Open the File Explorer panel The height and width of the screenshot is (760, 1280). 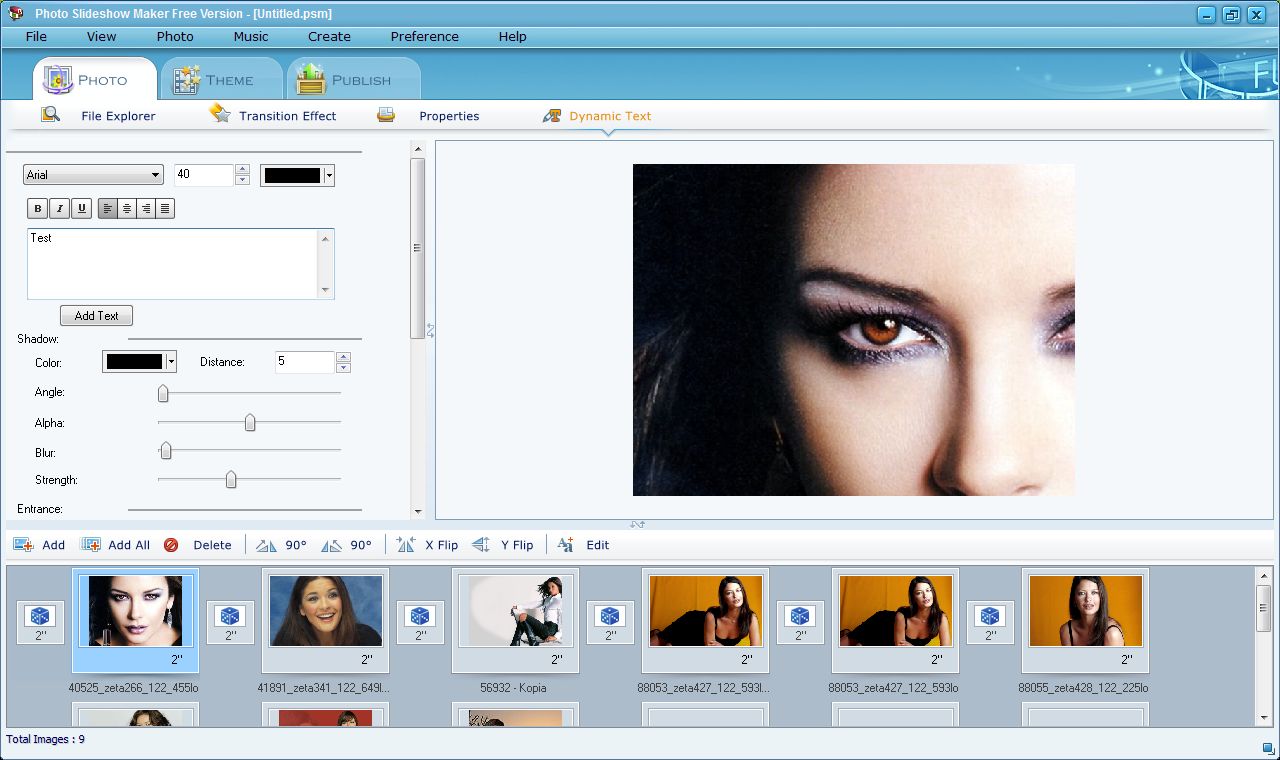click(x=98, y=116)
